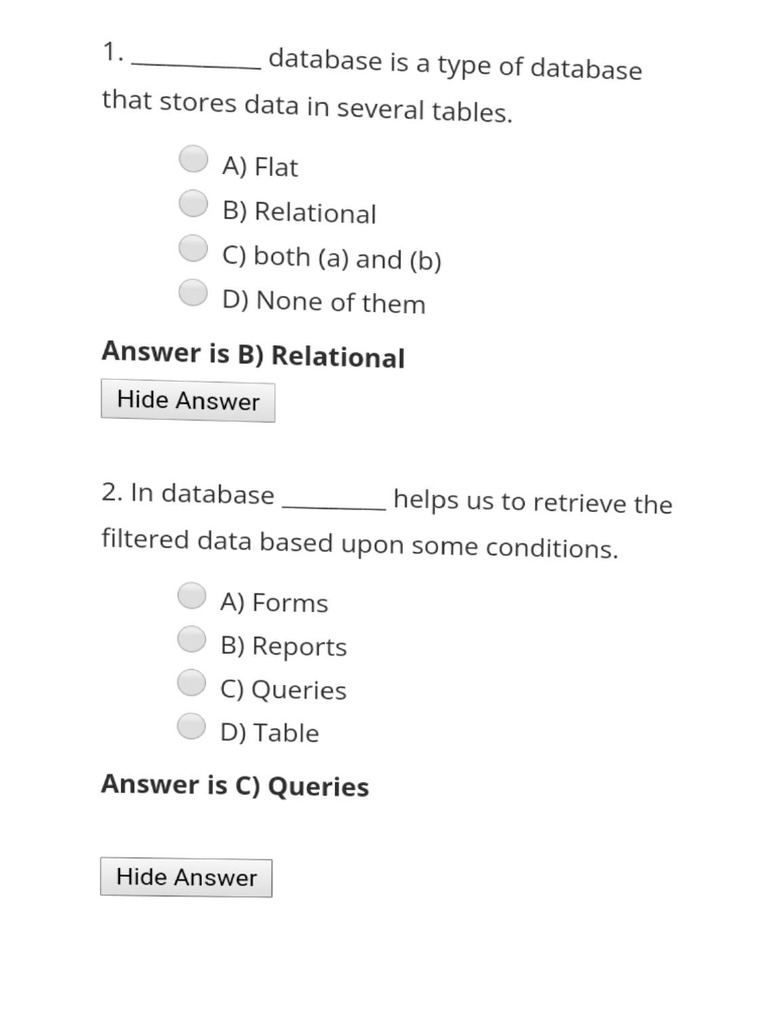Hide the answer for question 1
This screenshot has height=1024, width=768.
pos(188,401)
